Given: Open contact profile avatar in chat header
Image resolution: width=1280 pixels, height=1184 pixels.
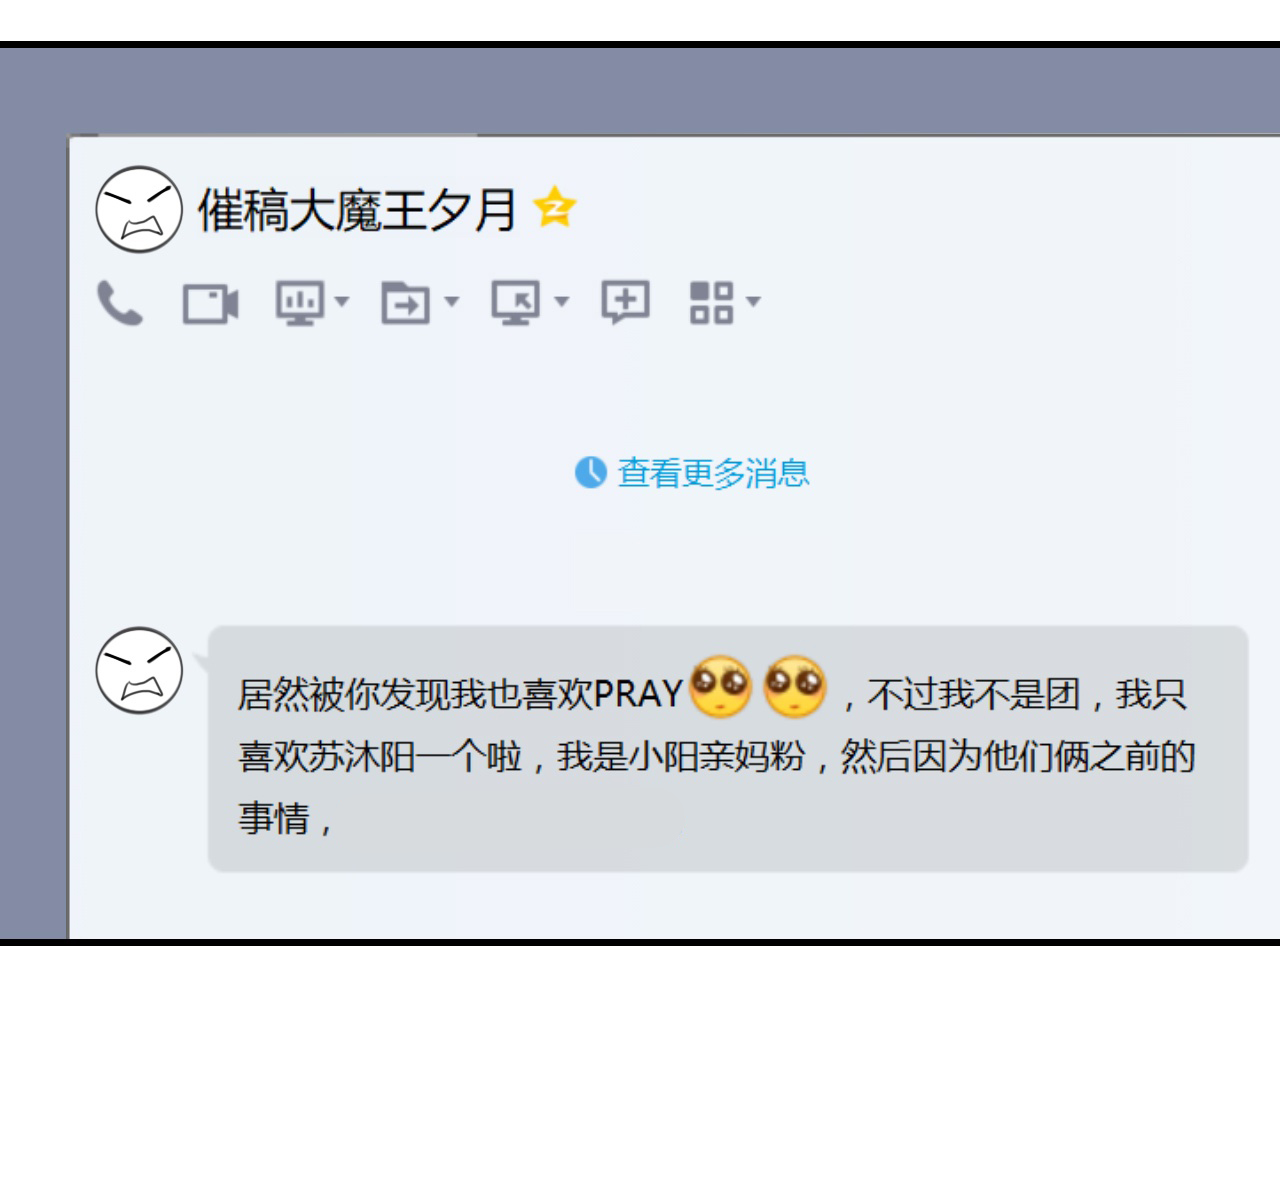Looking at the screenshot, I should point(139,209).
